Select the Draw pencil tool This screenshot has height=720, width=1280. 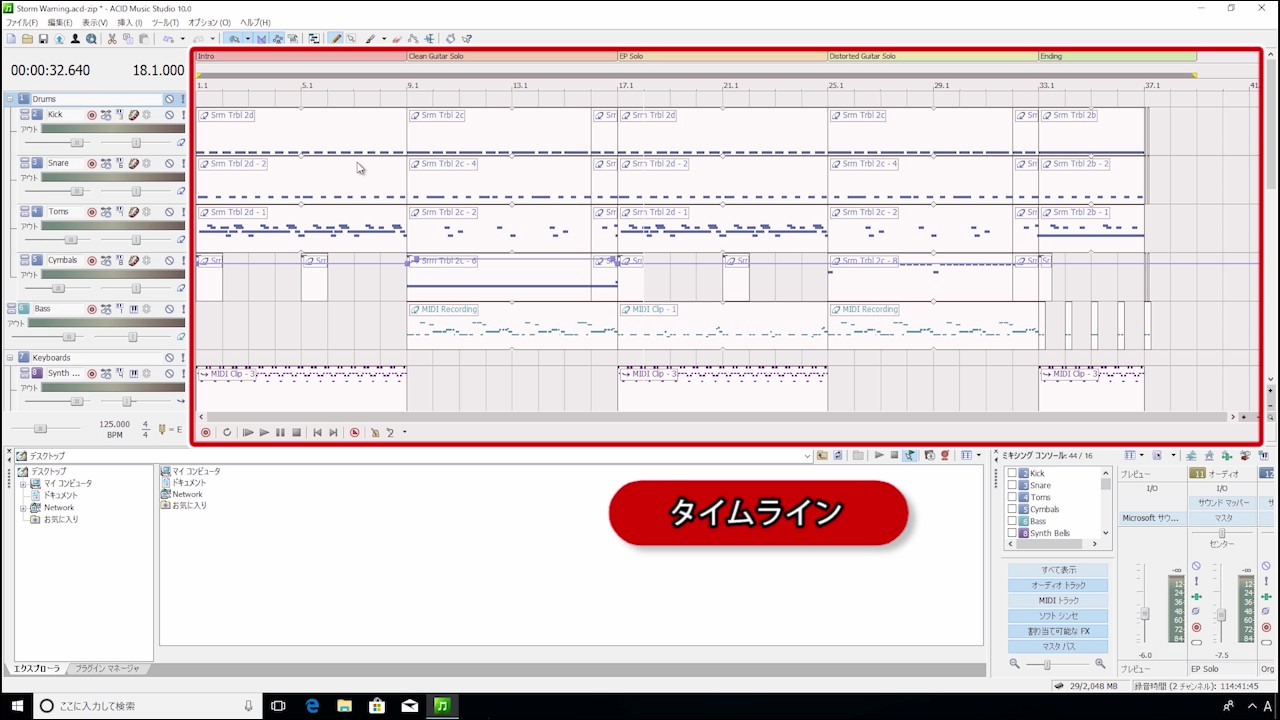point(336,39)
